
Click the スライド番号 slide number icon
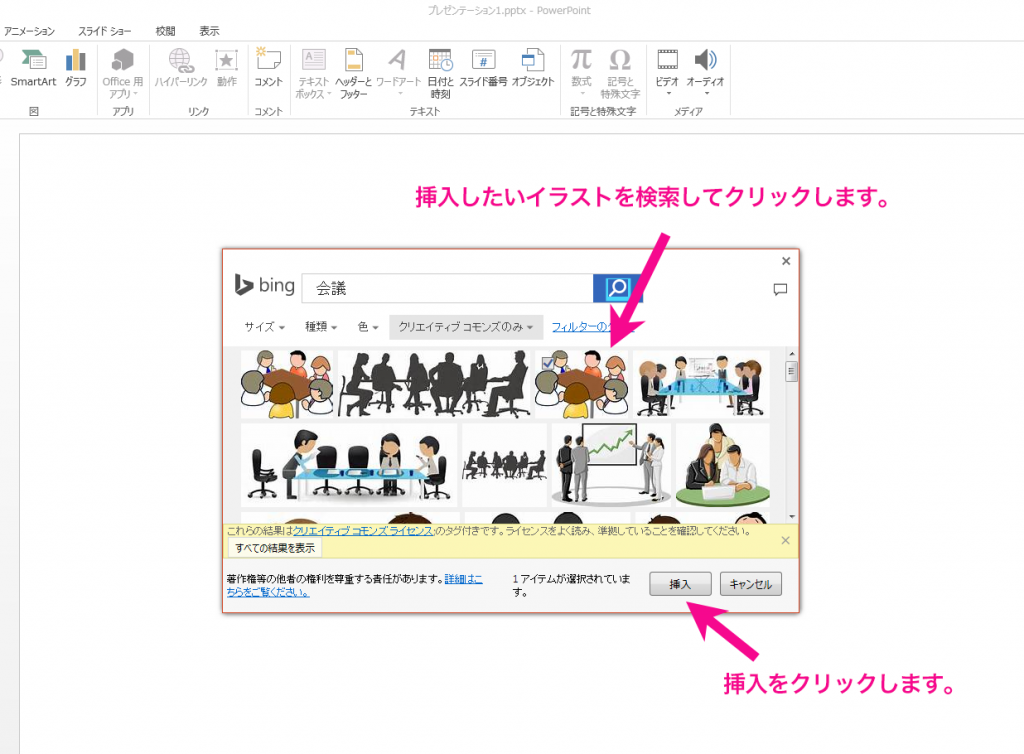(483, 68)
